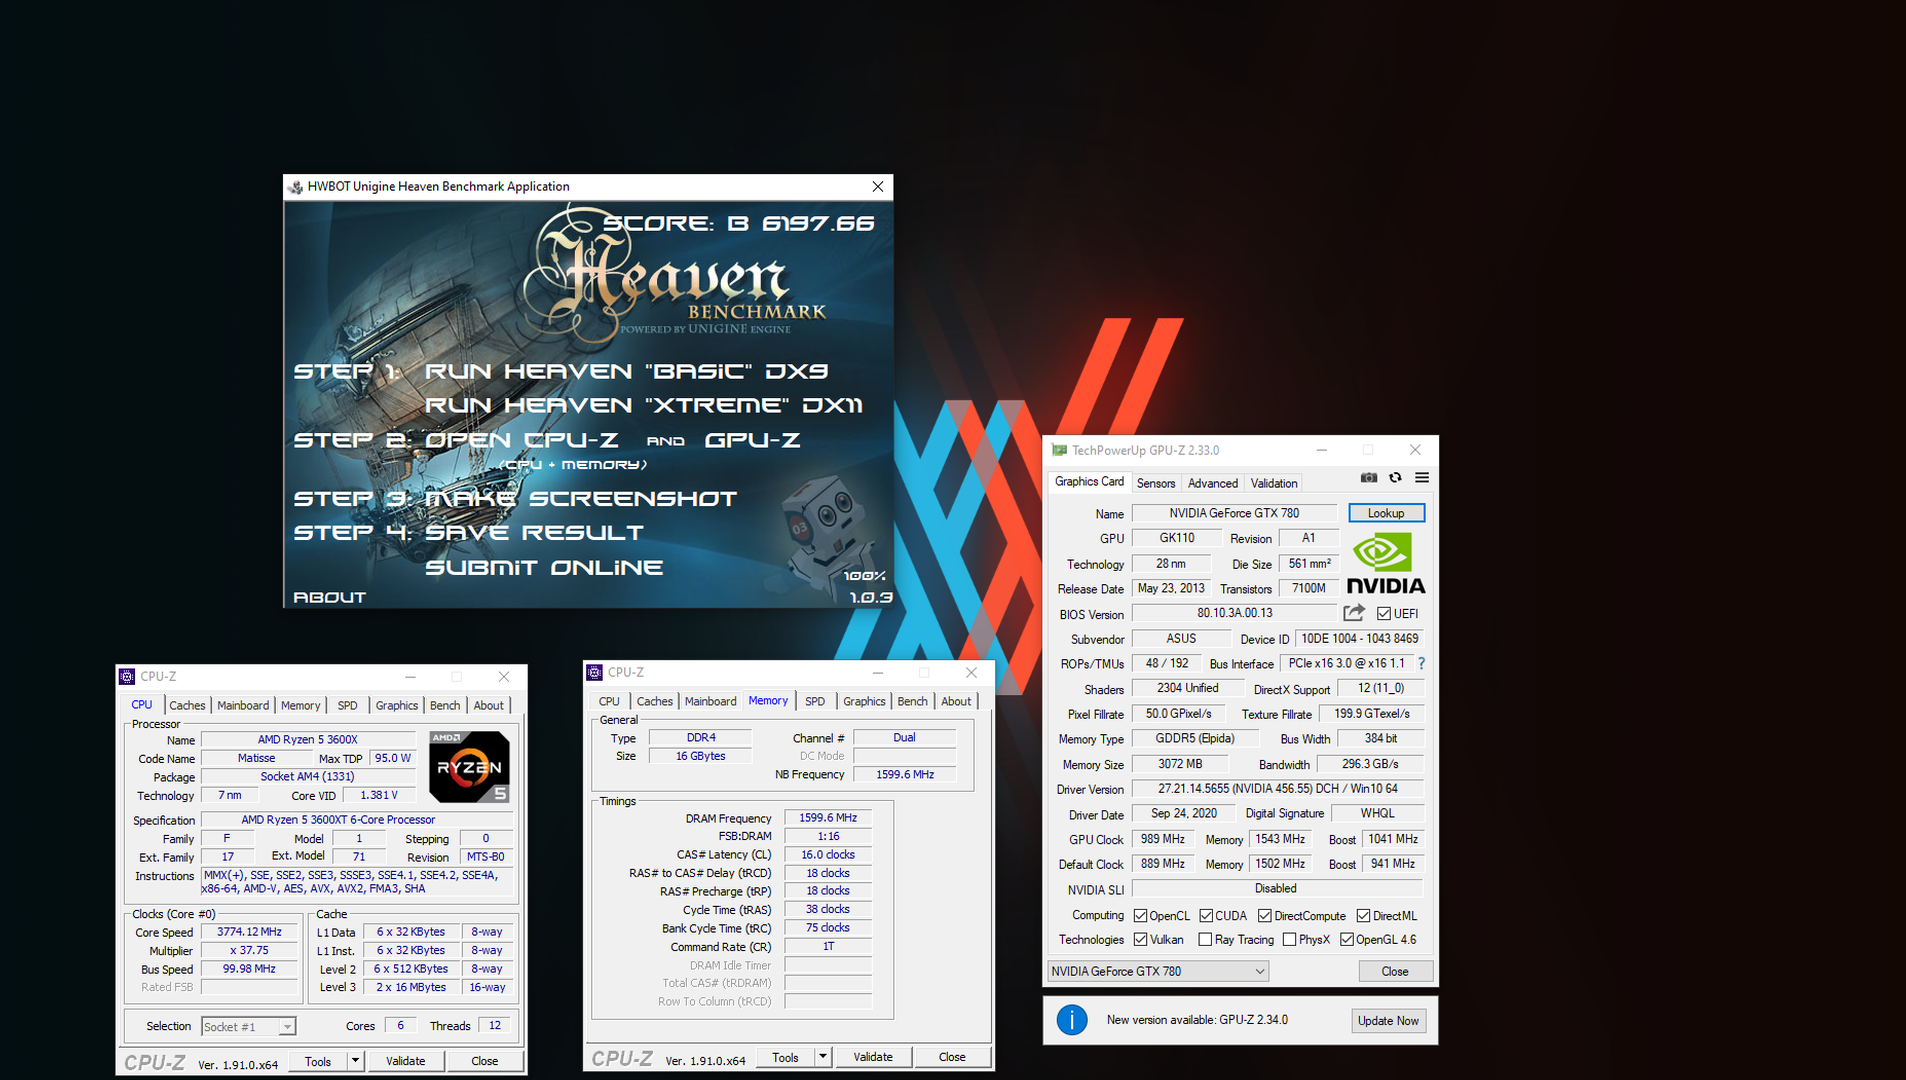1906x1080 pixels.
Task: Open Bench tab in CPU-Z Memory window
Action: 912,702
